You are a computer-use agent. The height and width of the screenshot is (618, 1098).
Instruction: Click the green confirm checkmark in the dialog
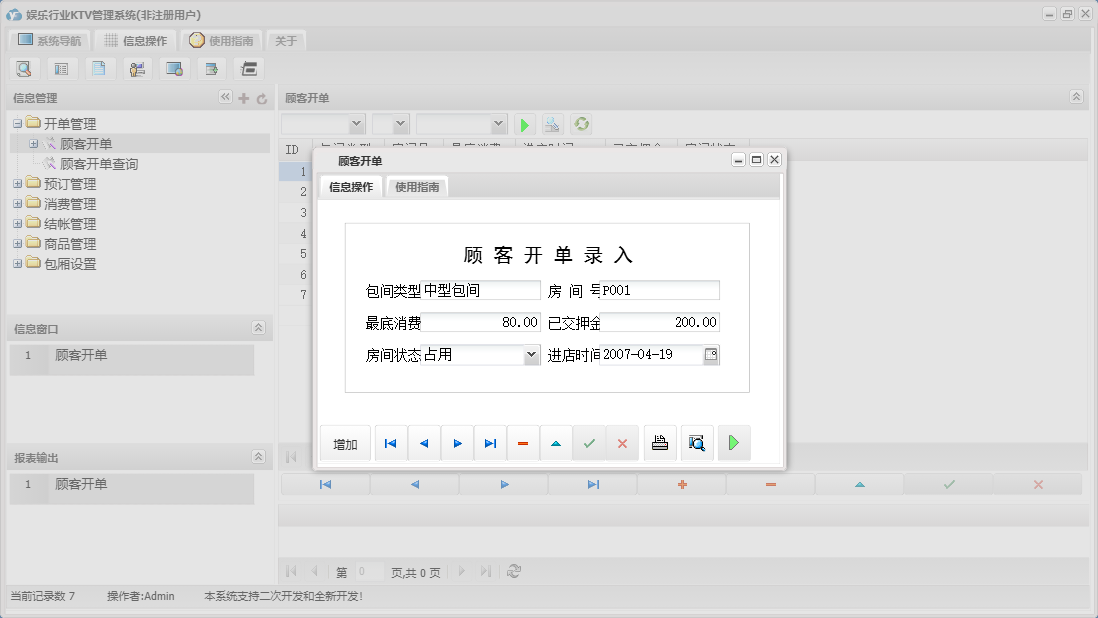tap(590, 442)
